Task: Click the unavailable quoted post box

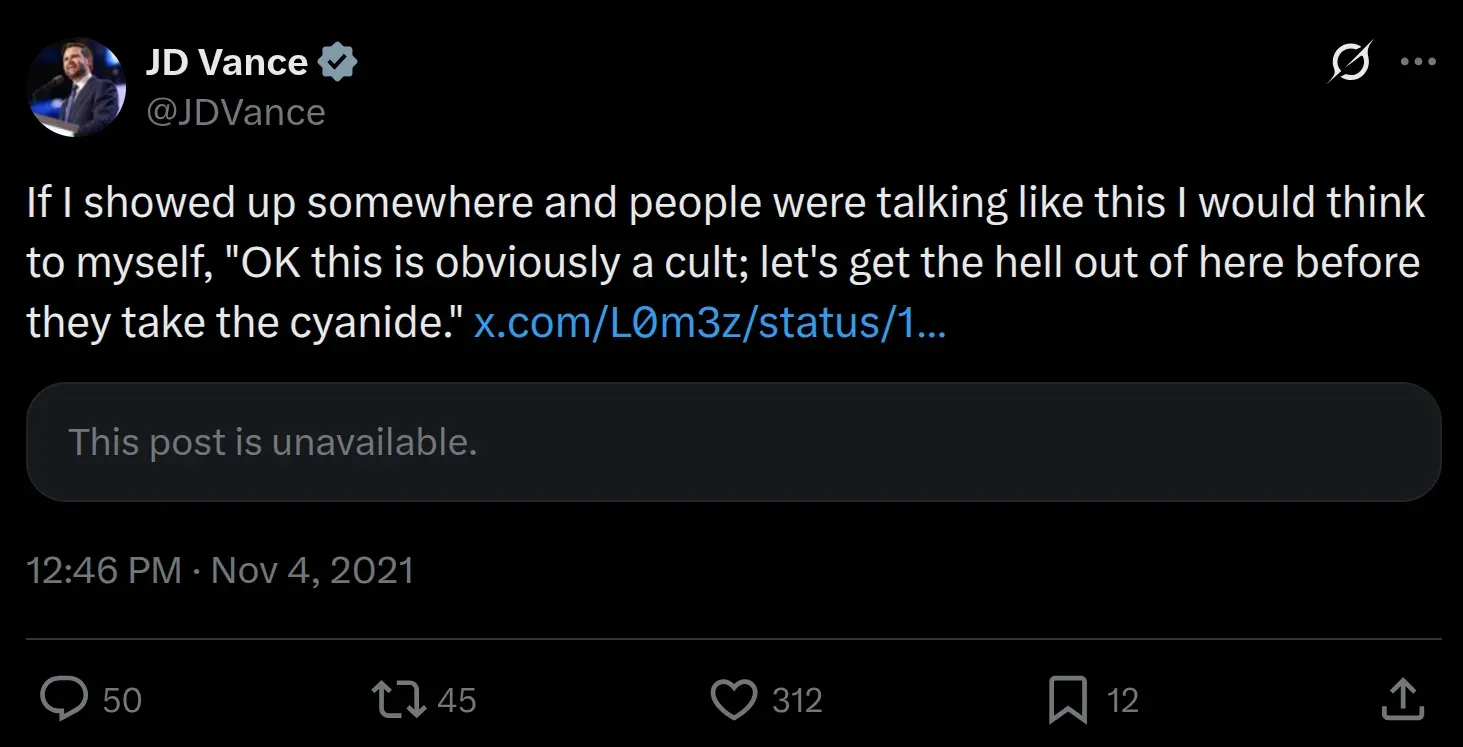Action: pyautogui.click(x=733, y=441)
